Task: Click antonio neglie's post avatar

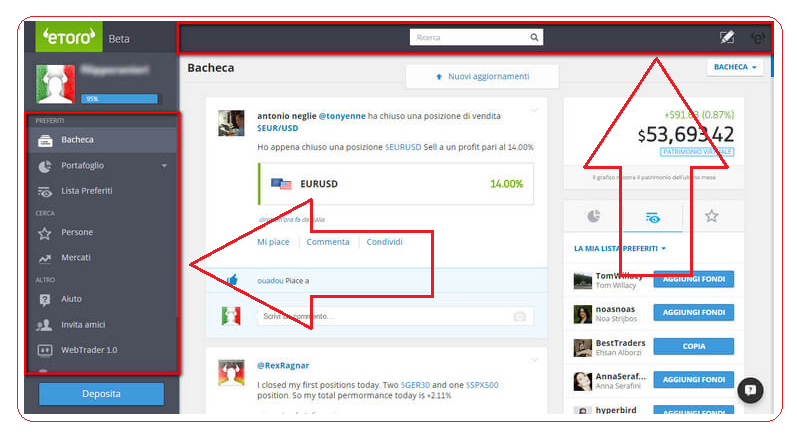Action: 231,123
